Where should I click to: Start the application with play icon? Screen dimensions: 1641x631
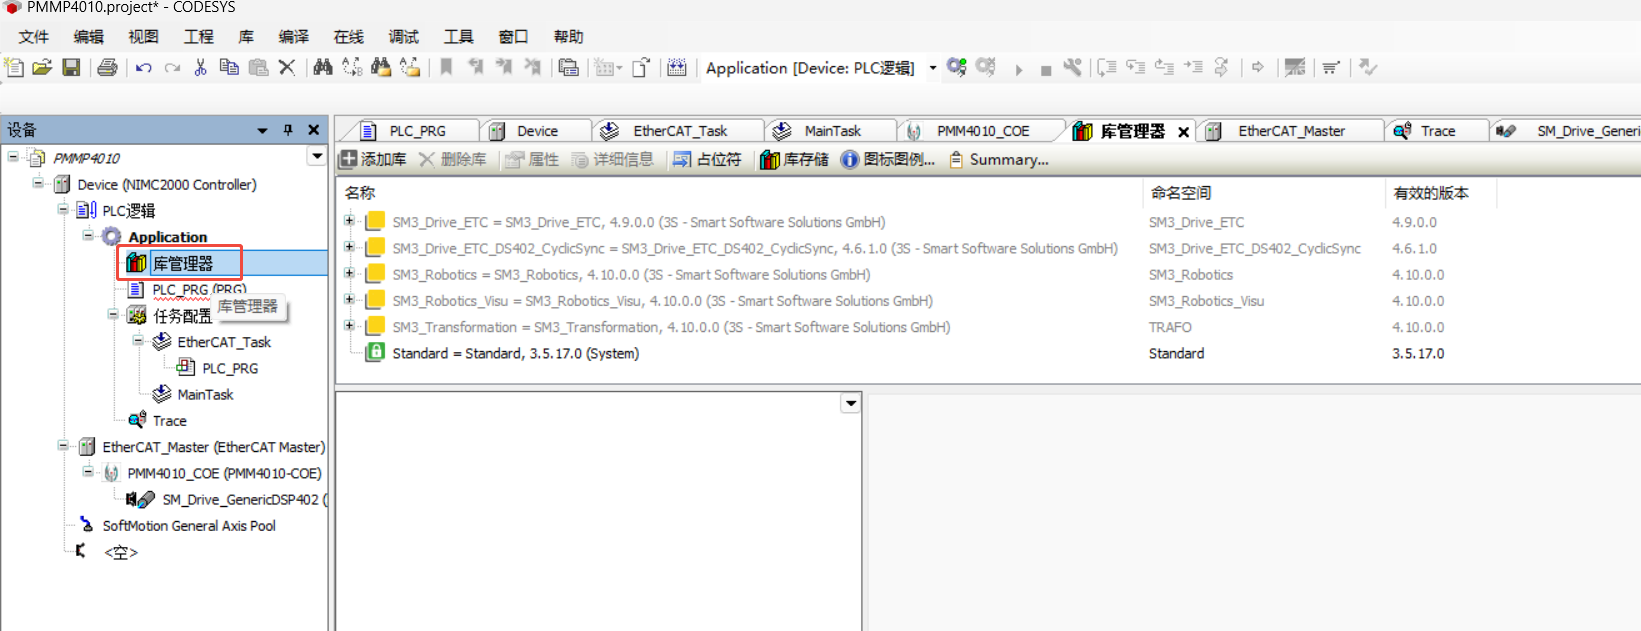coord(1018,69)
